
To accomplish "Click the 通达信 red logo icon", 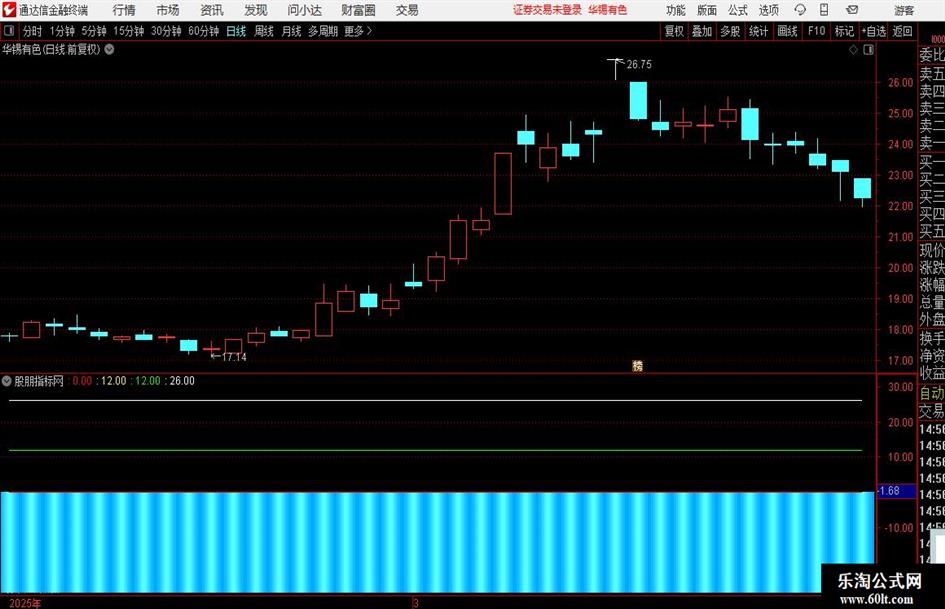I will pyautogui.click(x=9, y=10).
